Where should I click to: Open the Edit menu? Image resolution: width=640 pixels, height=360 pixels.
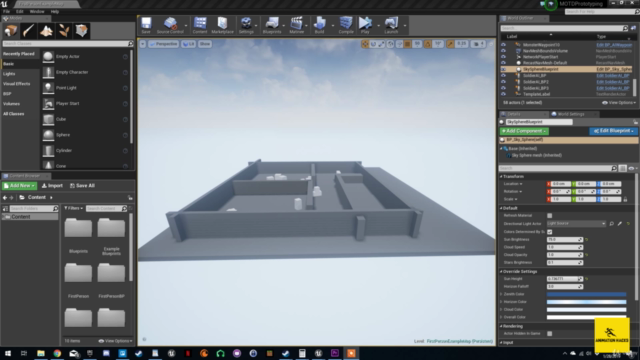point(20,11)
